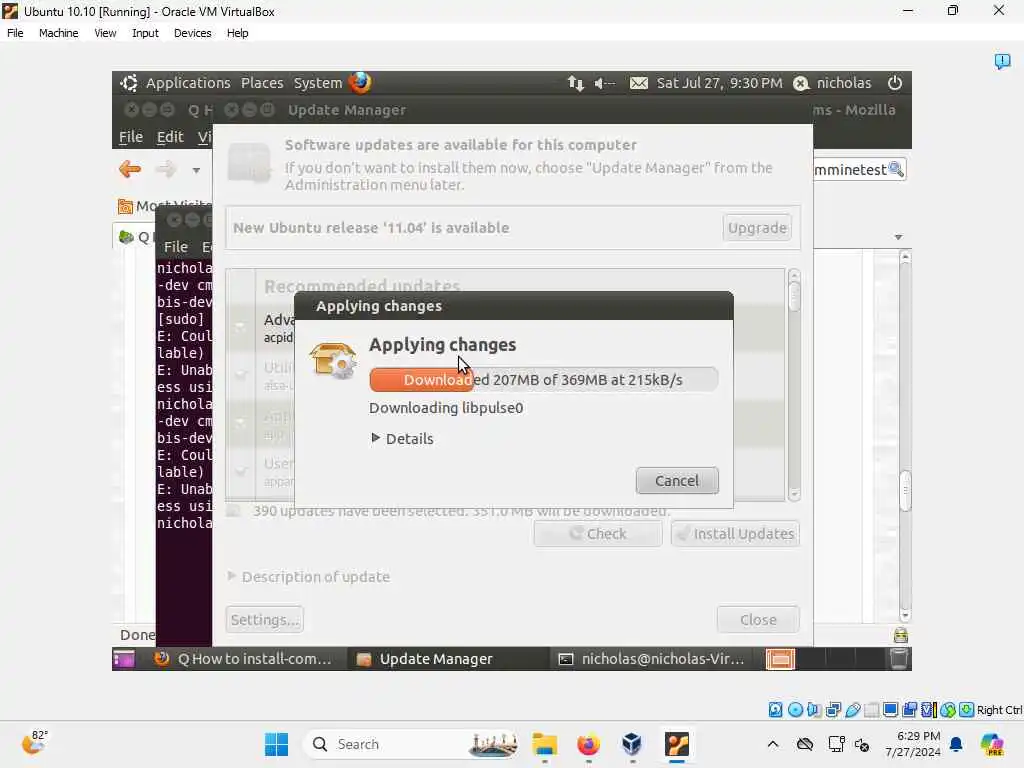
Task: Open VirtualBox Help menu
Action: [x=238, y=33]
